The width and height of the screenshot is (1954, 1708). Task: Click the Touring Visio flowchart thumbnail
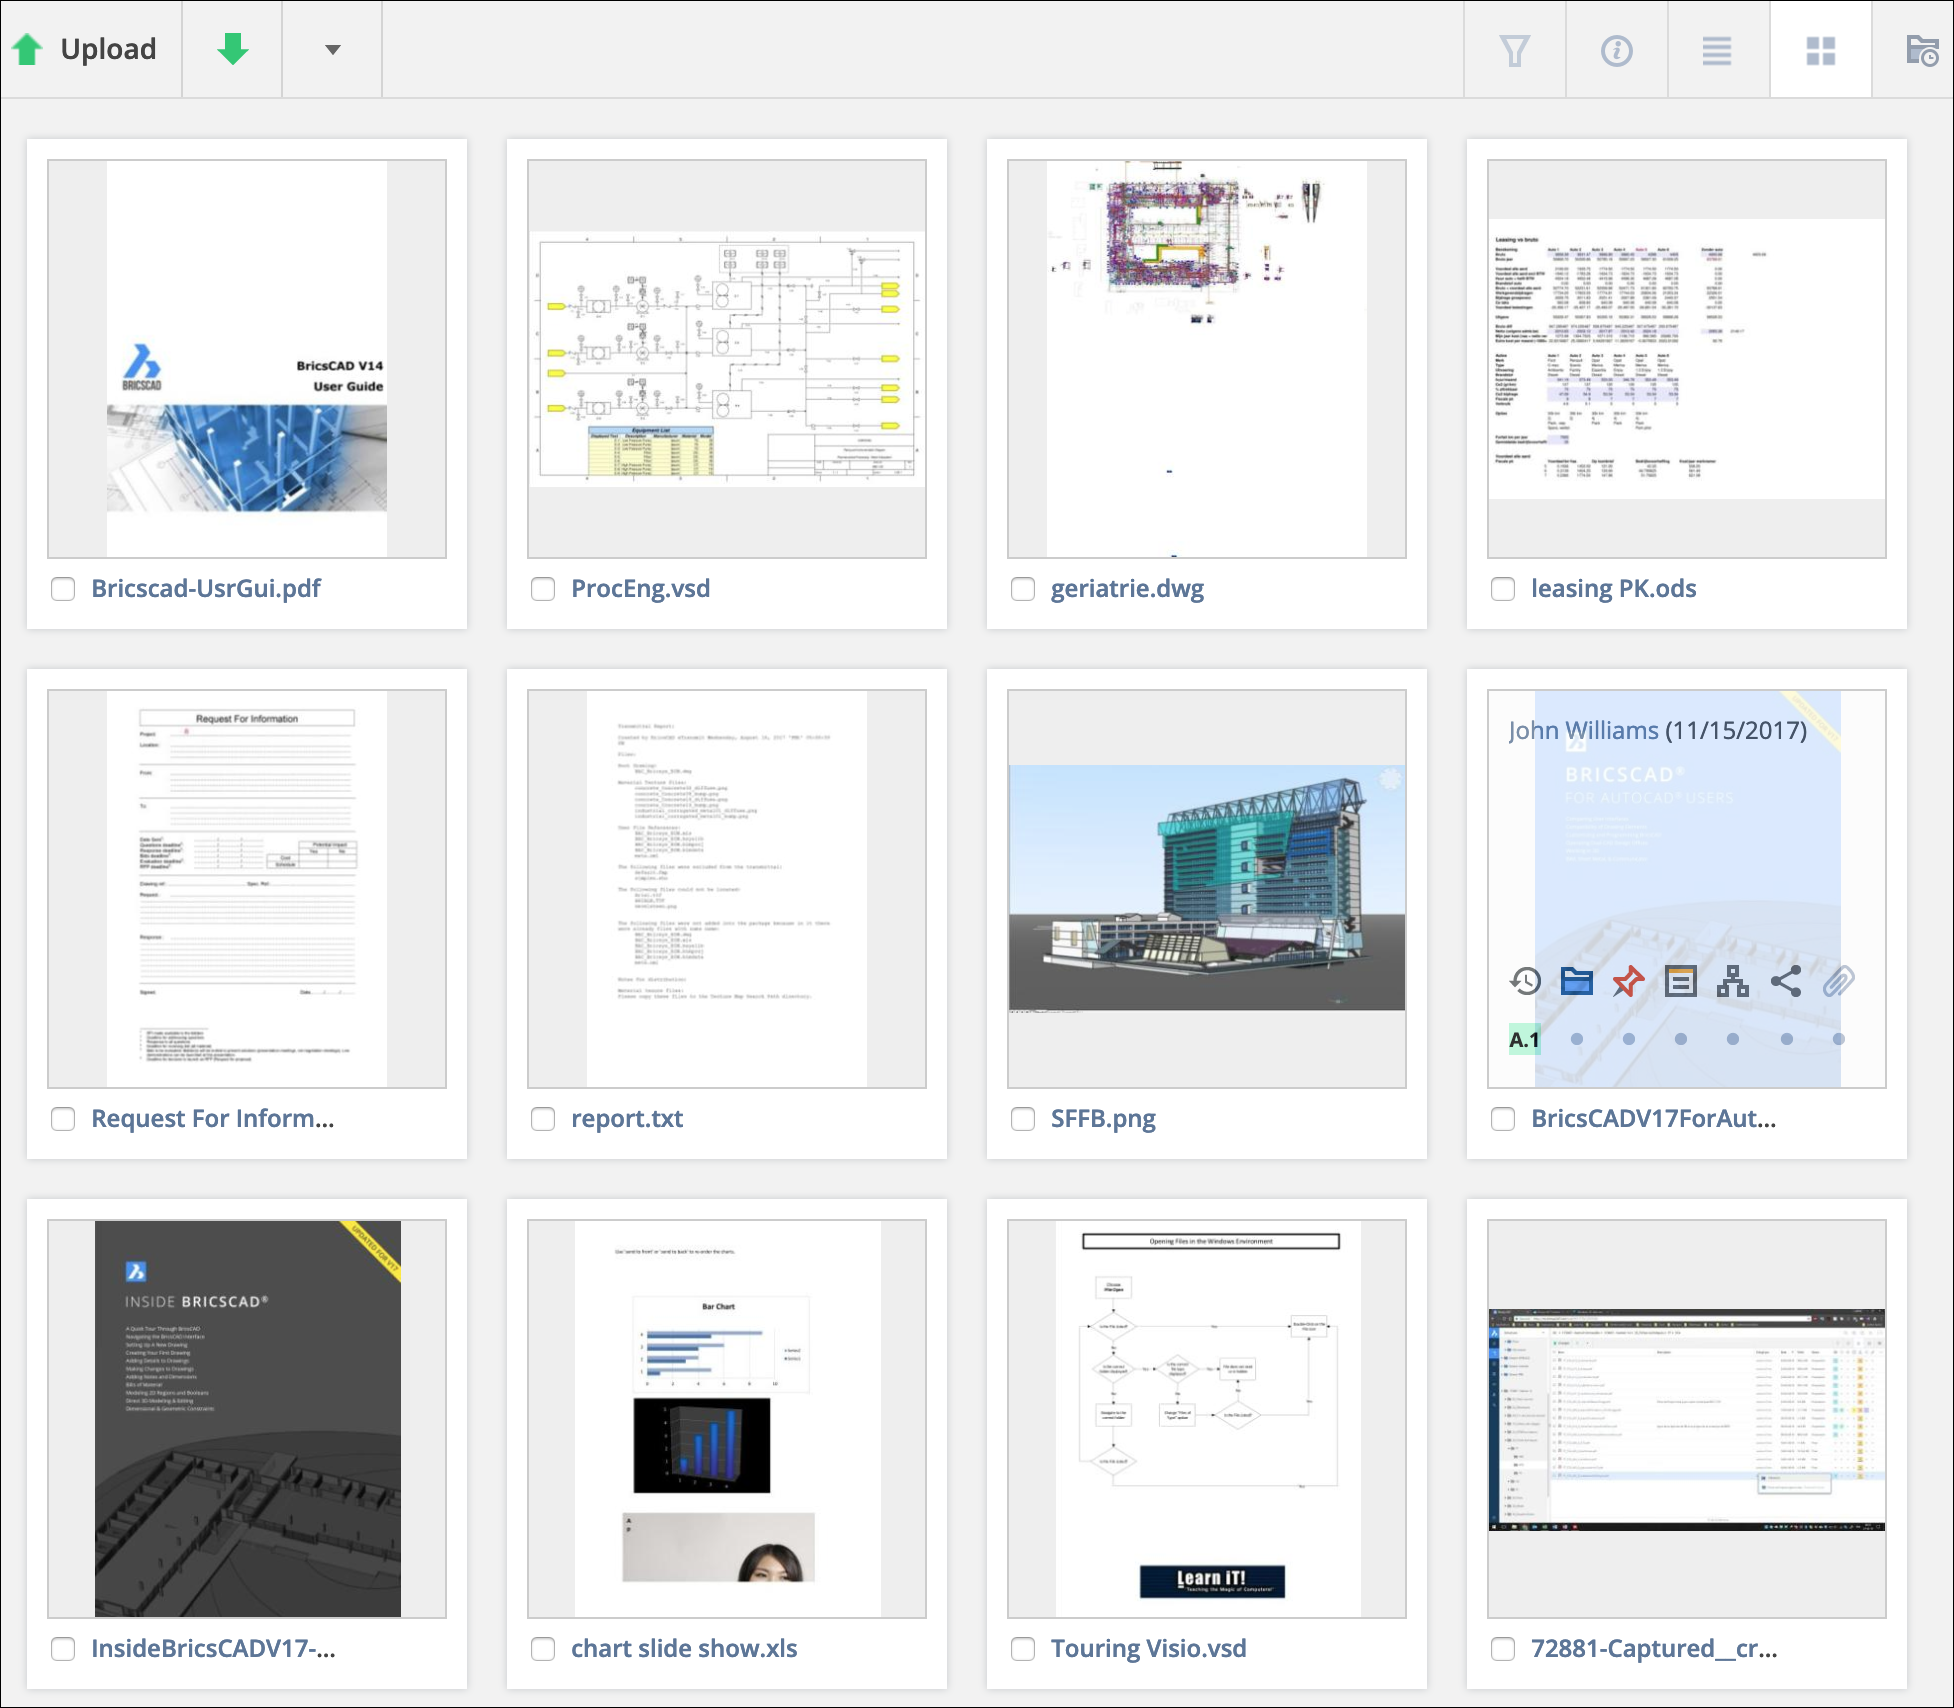(x=1207, y=1419)
